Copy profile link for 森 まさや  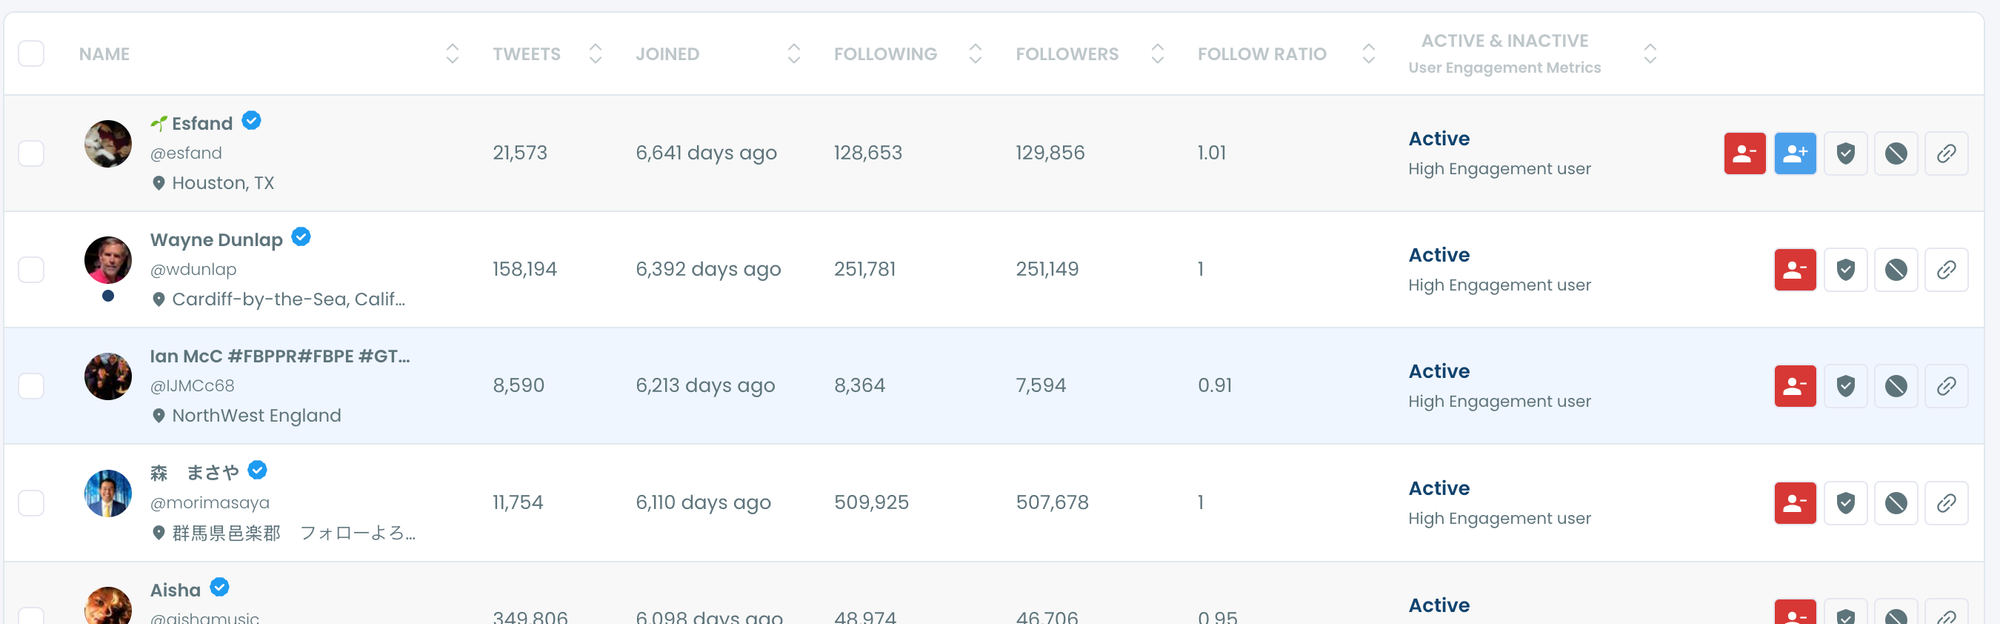click(1947, 502)
